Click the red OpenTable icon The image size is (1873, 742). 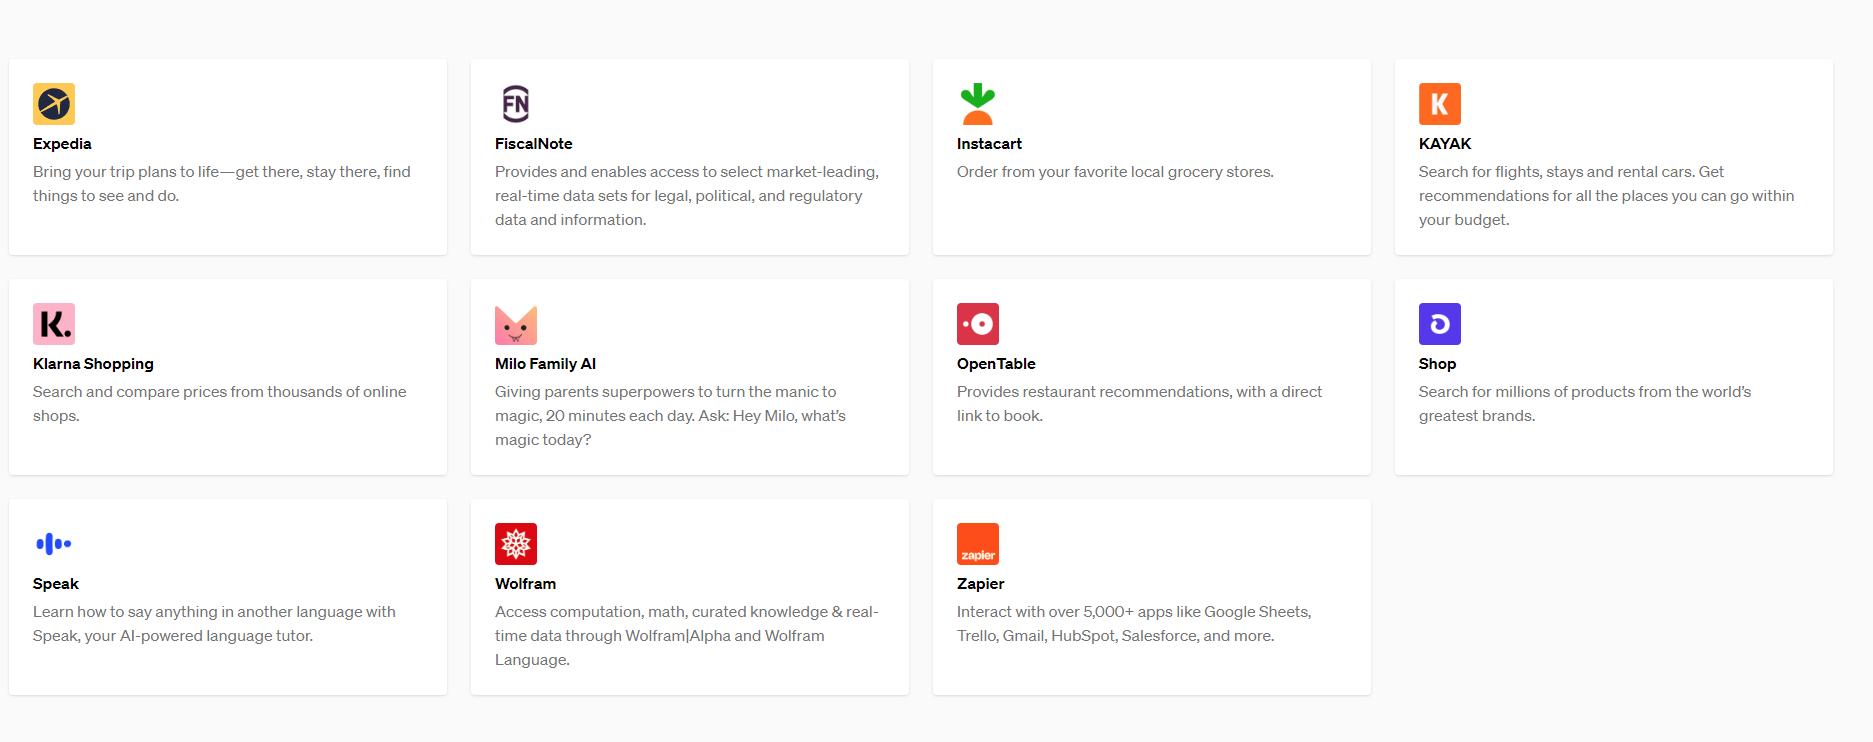[978, 324]
